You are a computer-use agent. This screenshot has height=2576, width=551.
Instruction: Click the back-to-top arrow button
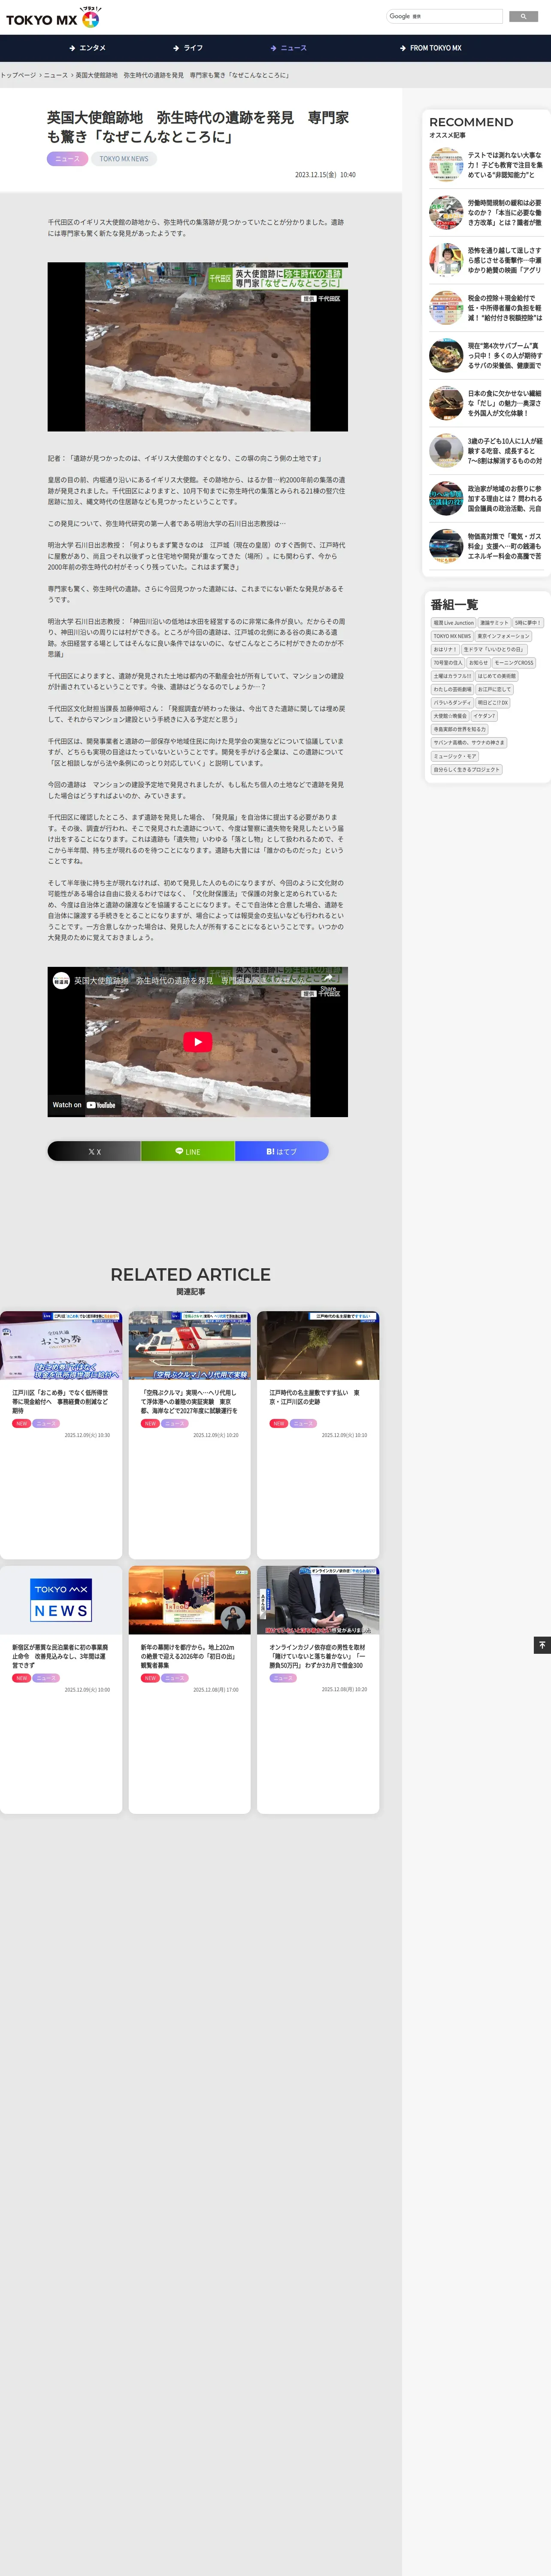pyautogui.click(x=542, y=1645)
